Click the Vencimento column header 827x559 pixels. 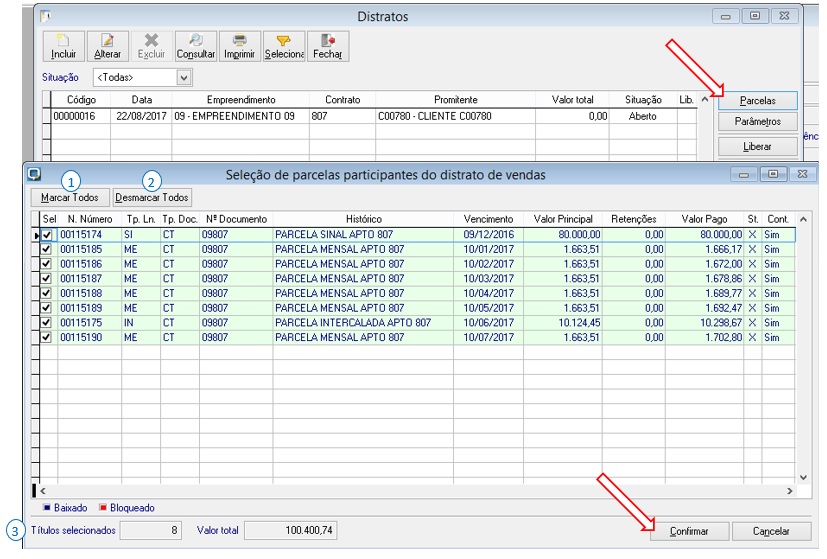(488, 219)
